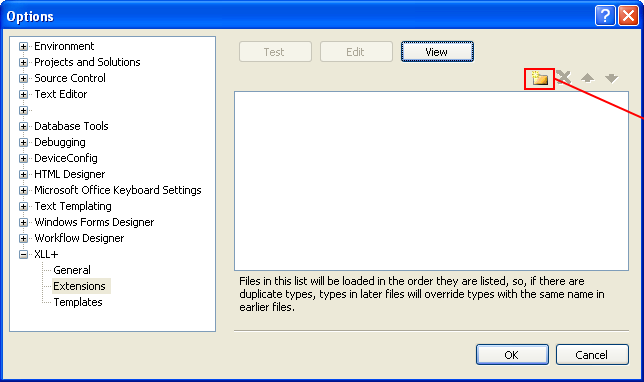Expand the Environment node
This screenshot has width=644, height=382.
click(x=23, y=46)
